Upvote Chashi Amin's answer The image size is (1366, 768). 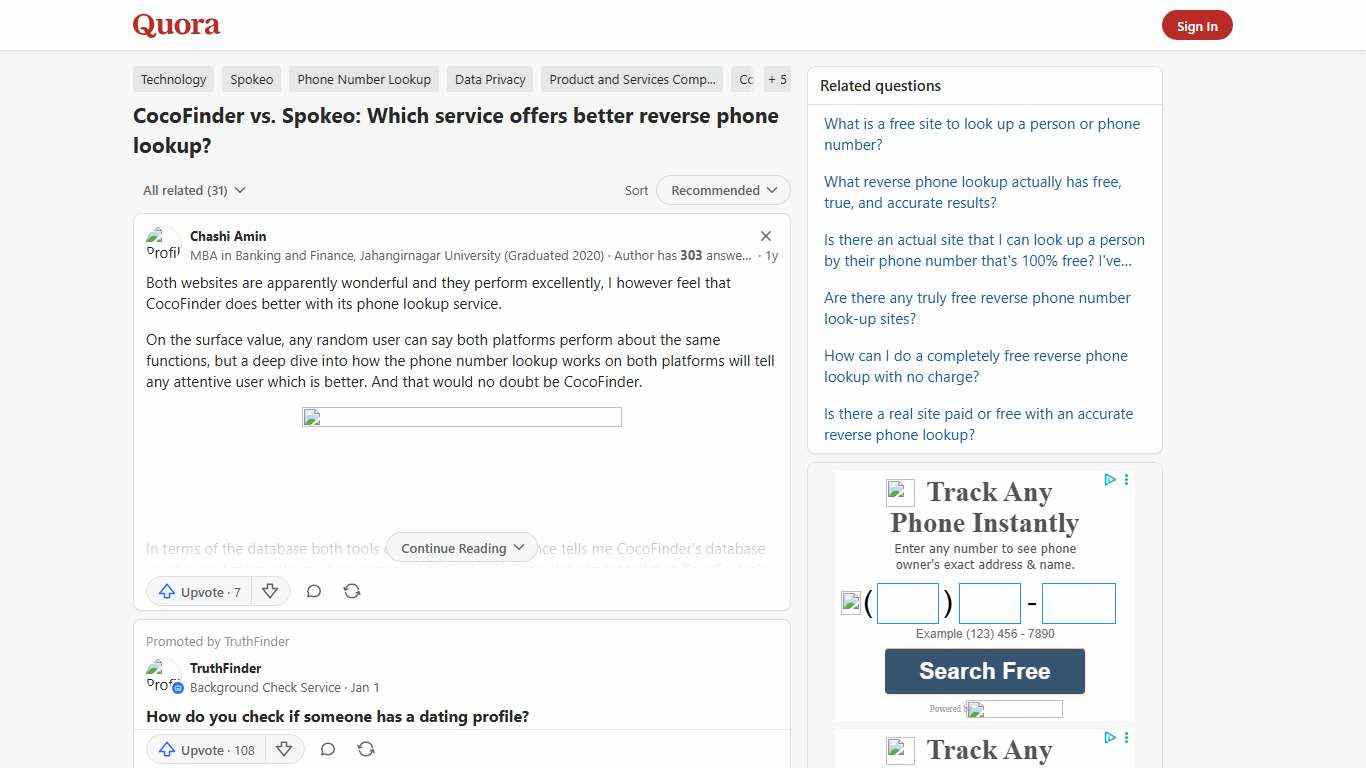tap(198, 591)
